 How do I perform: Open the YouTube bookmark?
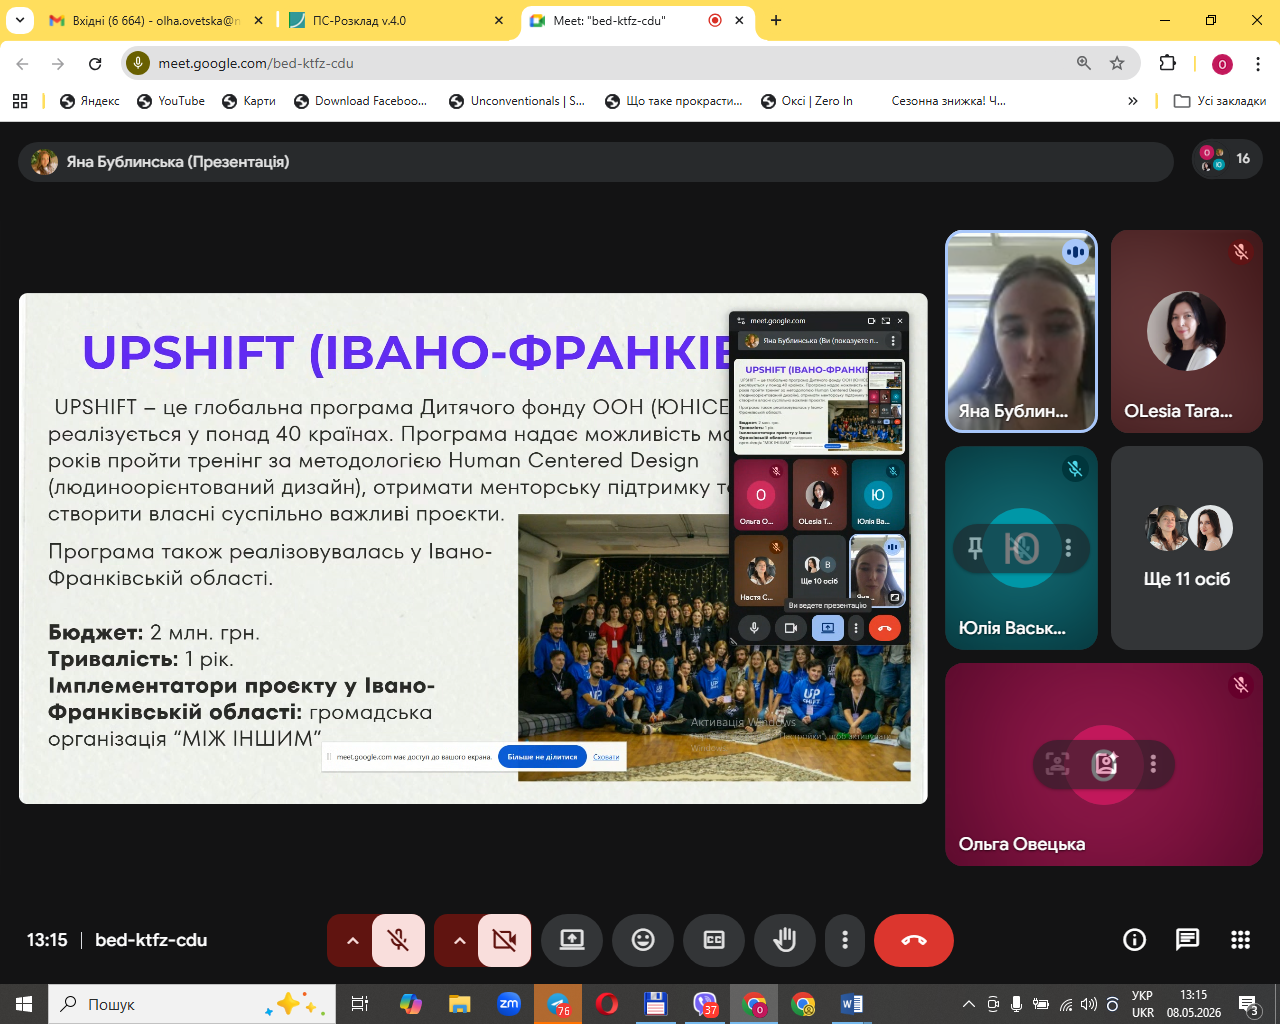(171, 101)
